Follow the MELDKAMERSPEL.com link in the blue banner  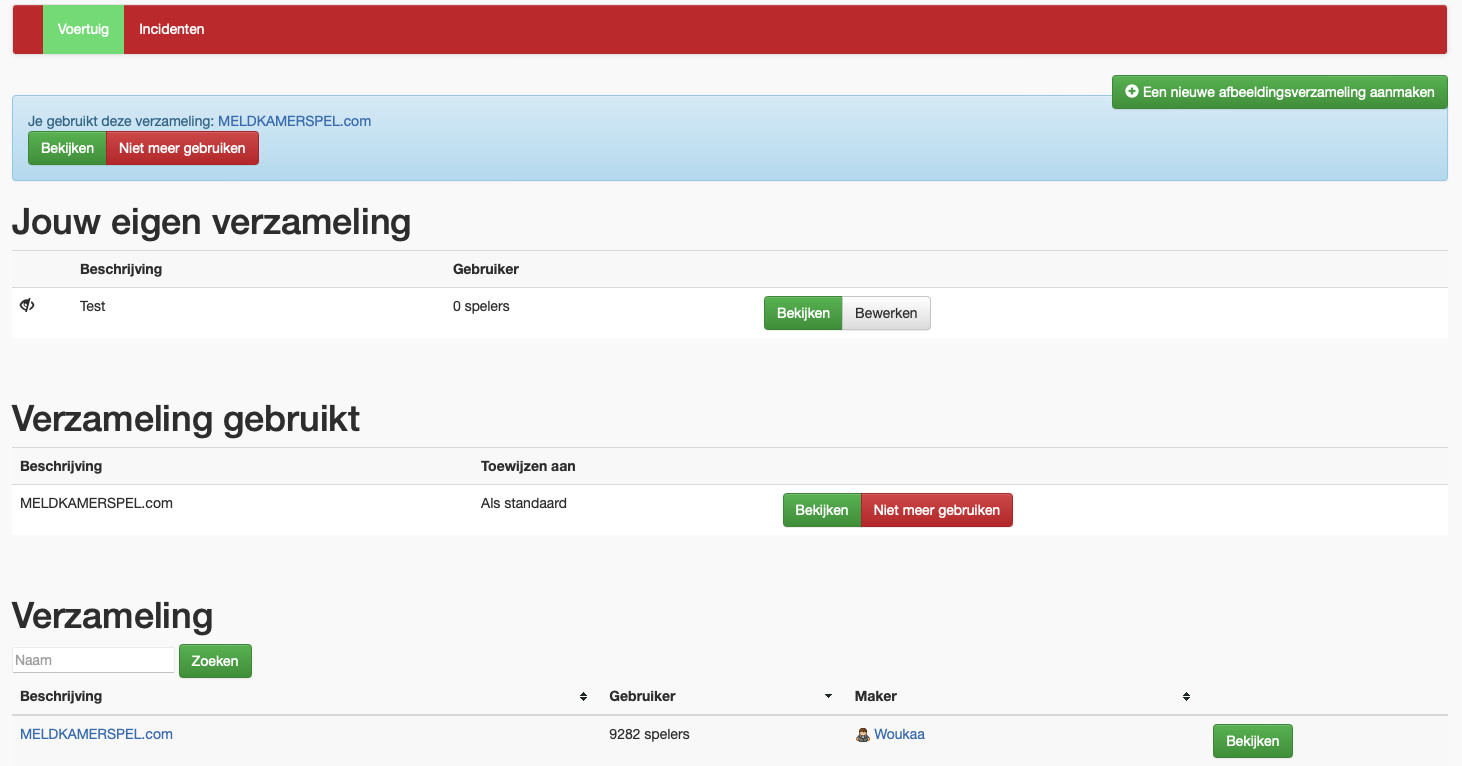coord(294,121)
